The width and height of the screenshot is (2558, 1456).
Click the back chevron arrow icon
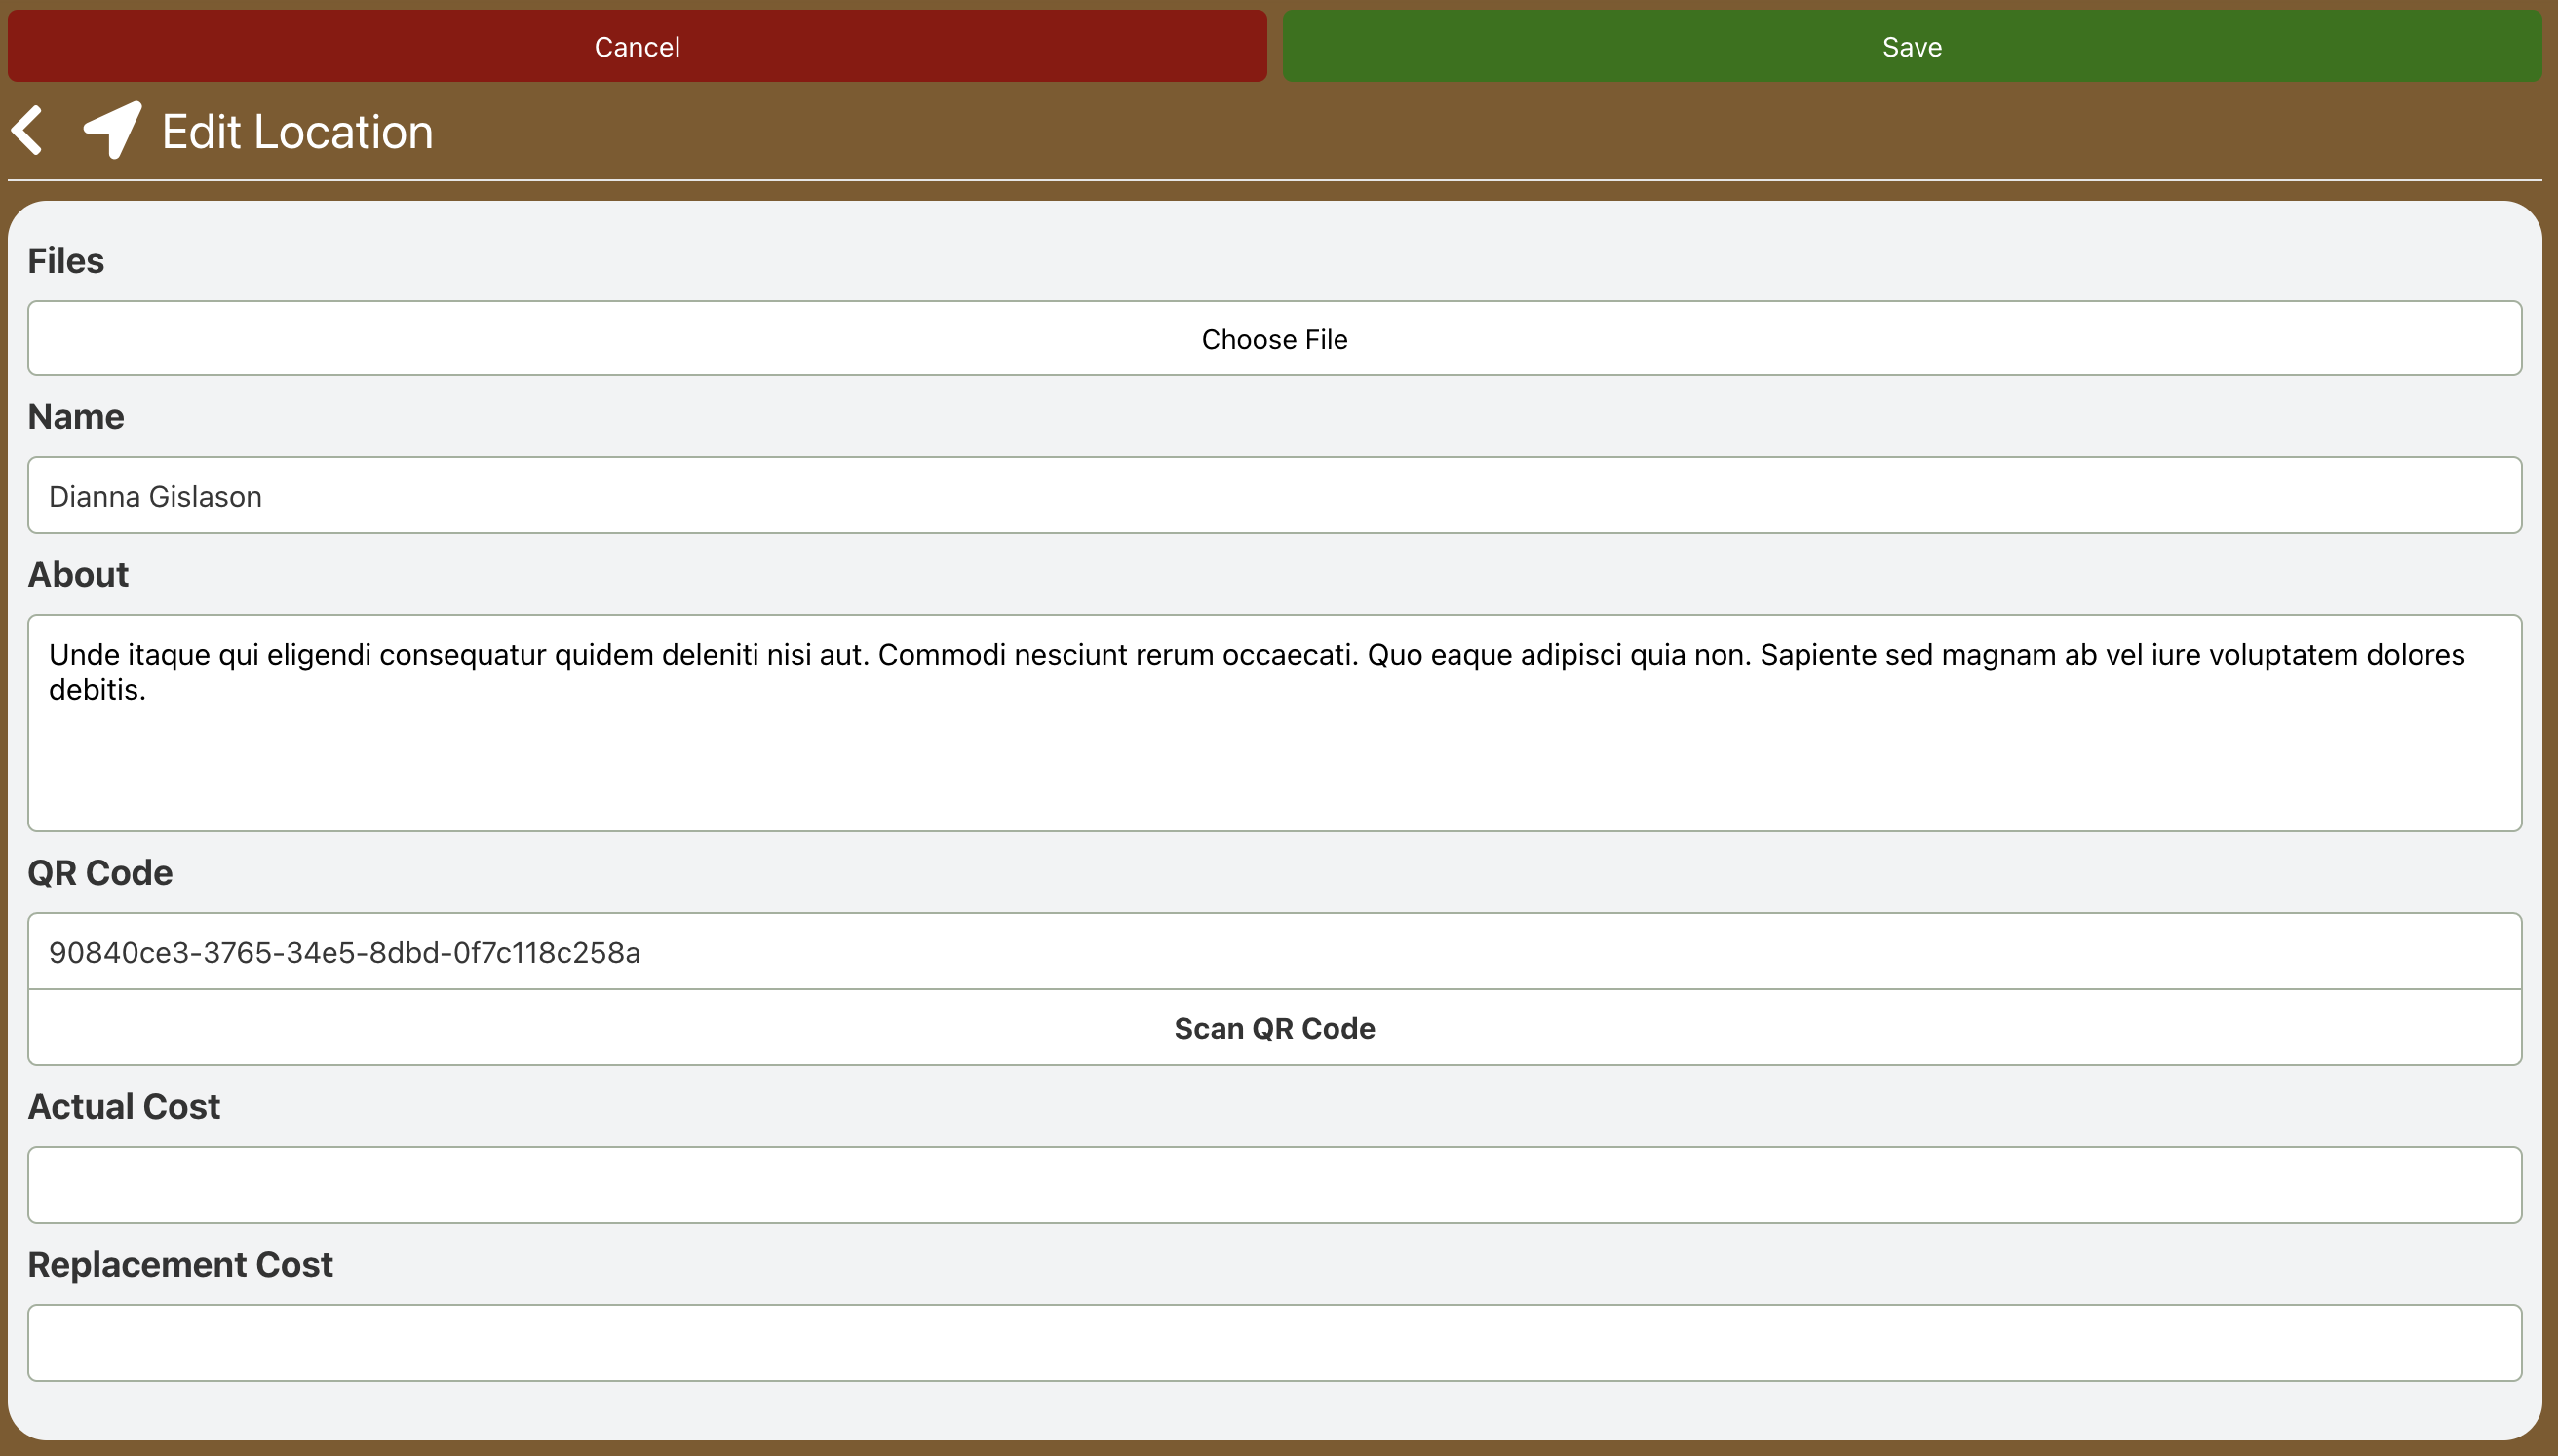[x=28, y=131]
